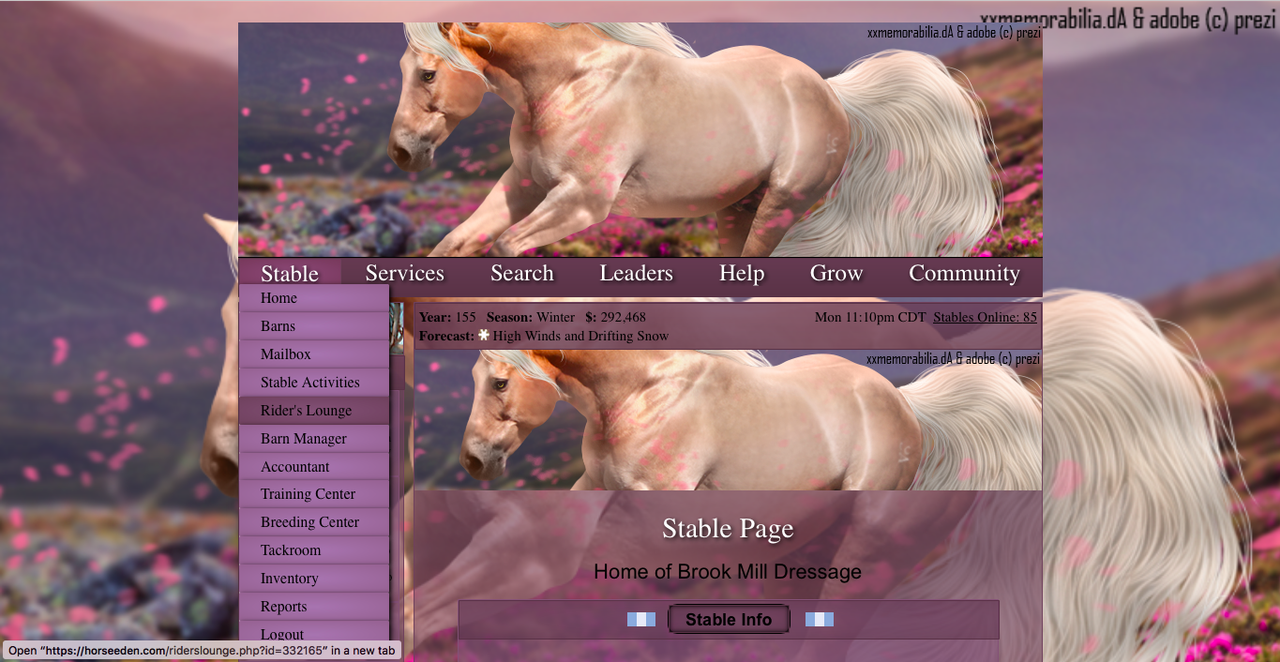Click the Mon 11:10pm CDT time
Viewport: 1280px width, 662px height.
point(870,317)
